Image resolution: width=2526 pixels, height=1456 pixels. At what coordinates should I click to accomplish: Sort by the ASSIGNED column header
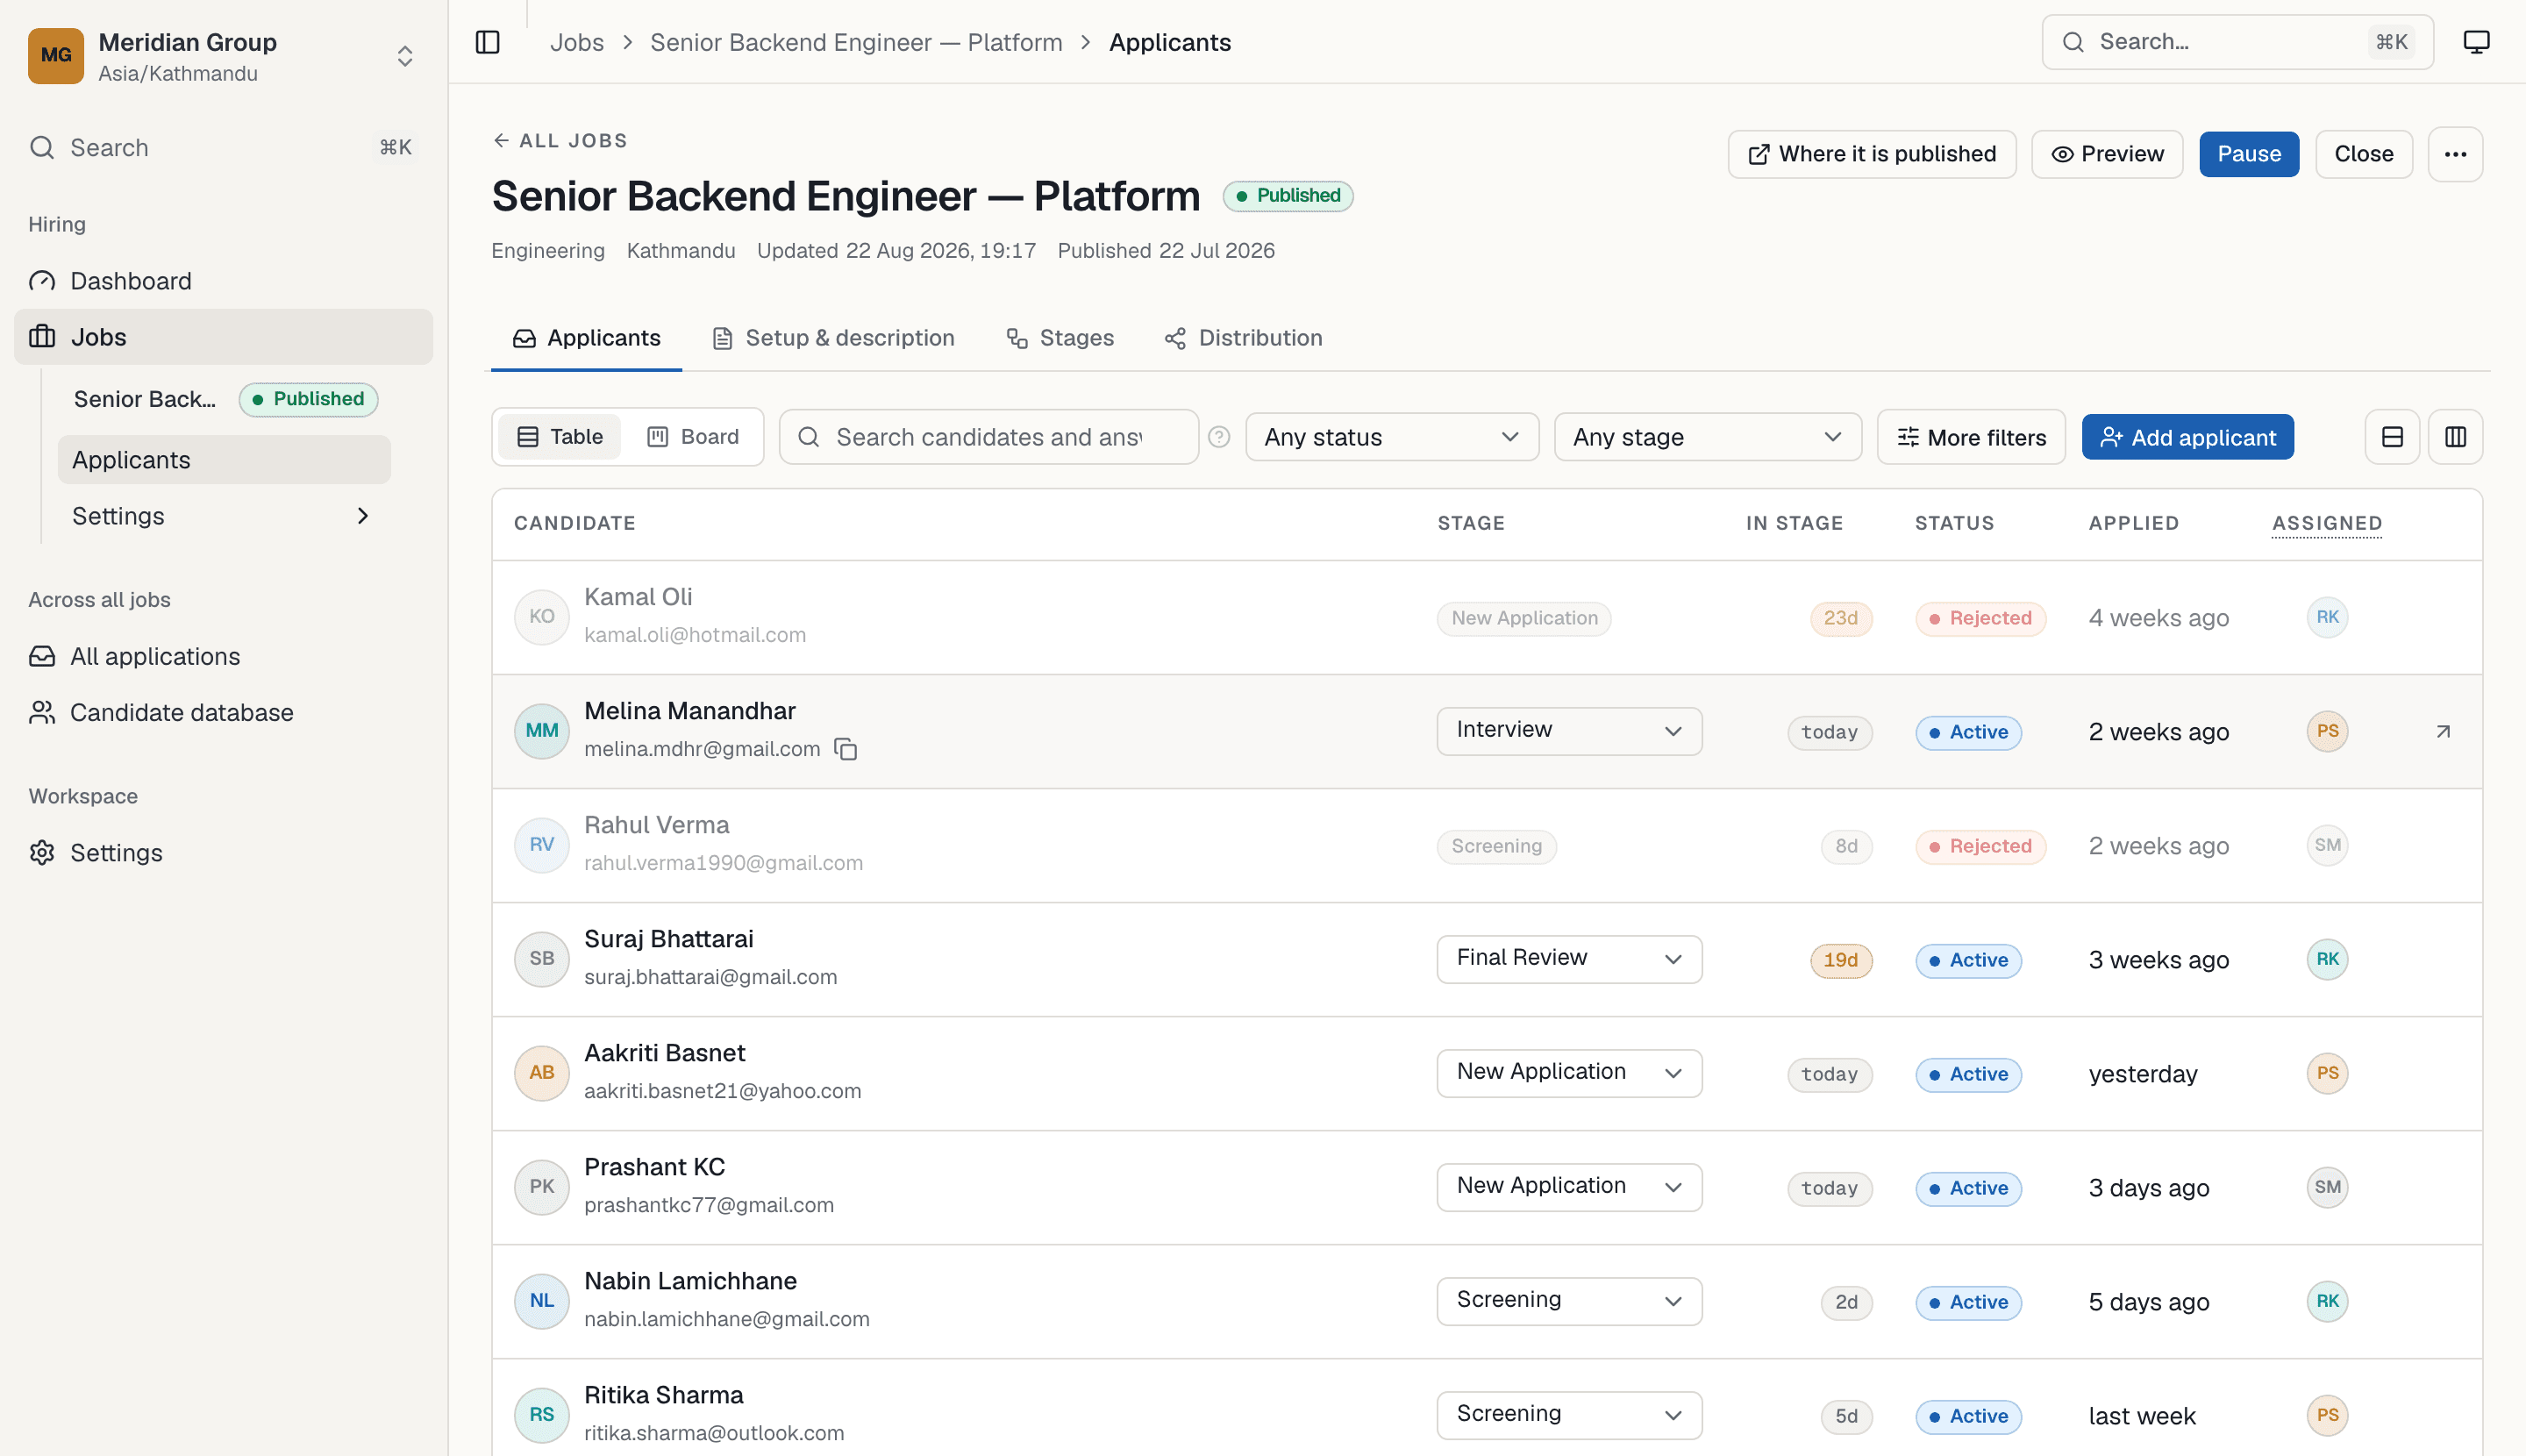2326,523
